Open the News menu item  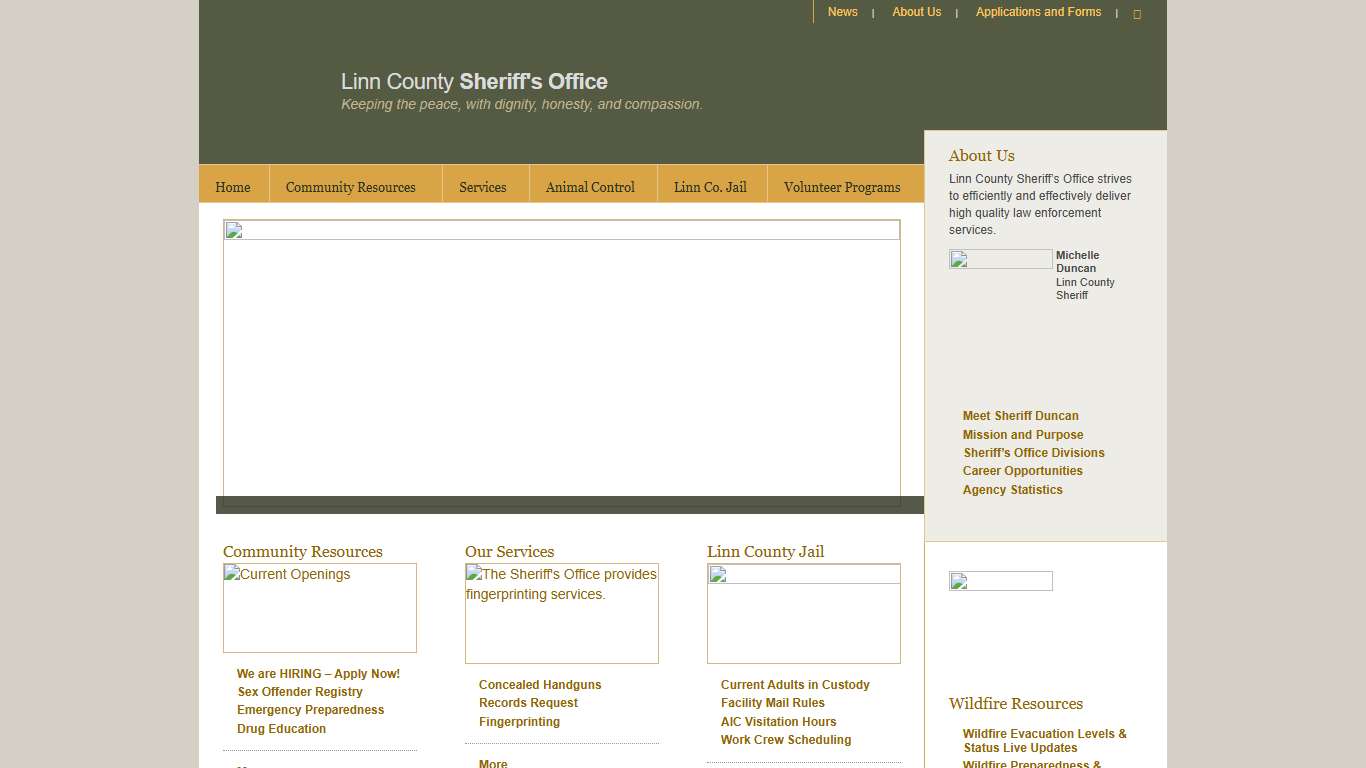pyautogui.click(x=842, y=12)
